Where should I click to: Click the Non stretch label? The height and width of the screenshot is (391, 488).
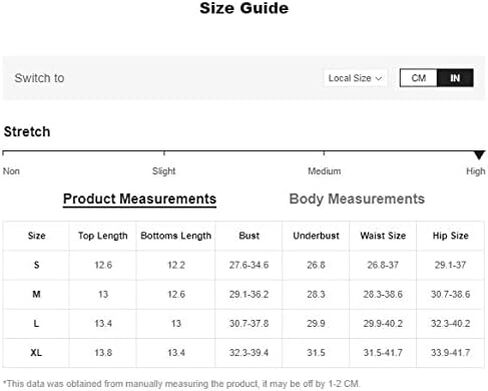pyautogui.click(x=11, y=171)
